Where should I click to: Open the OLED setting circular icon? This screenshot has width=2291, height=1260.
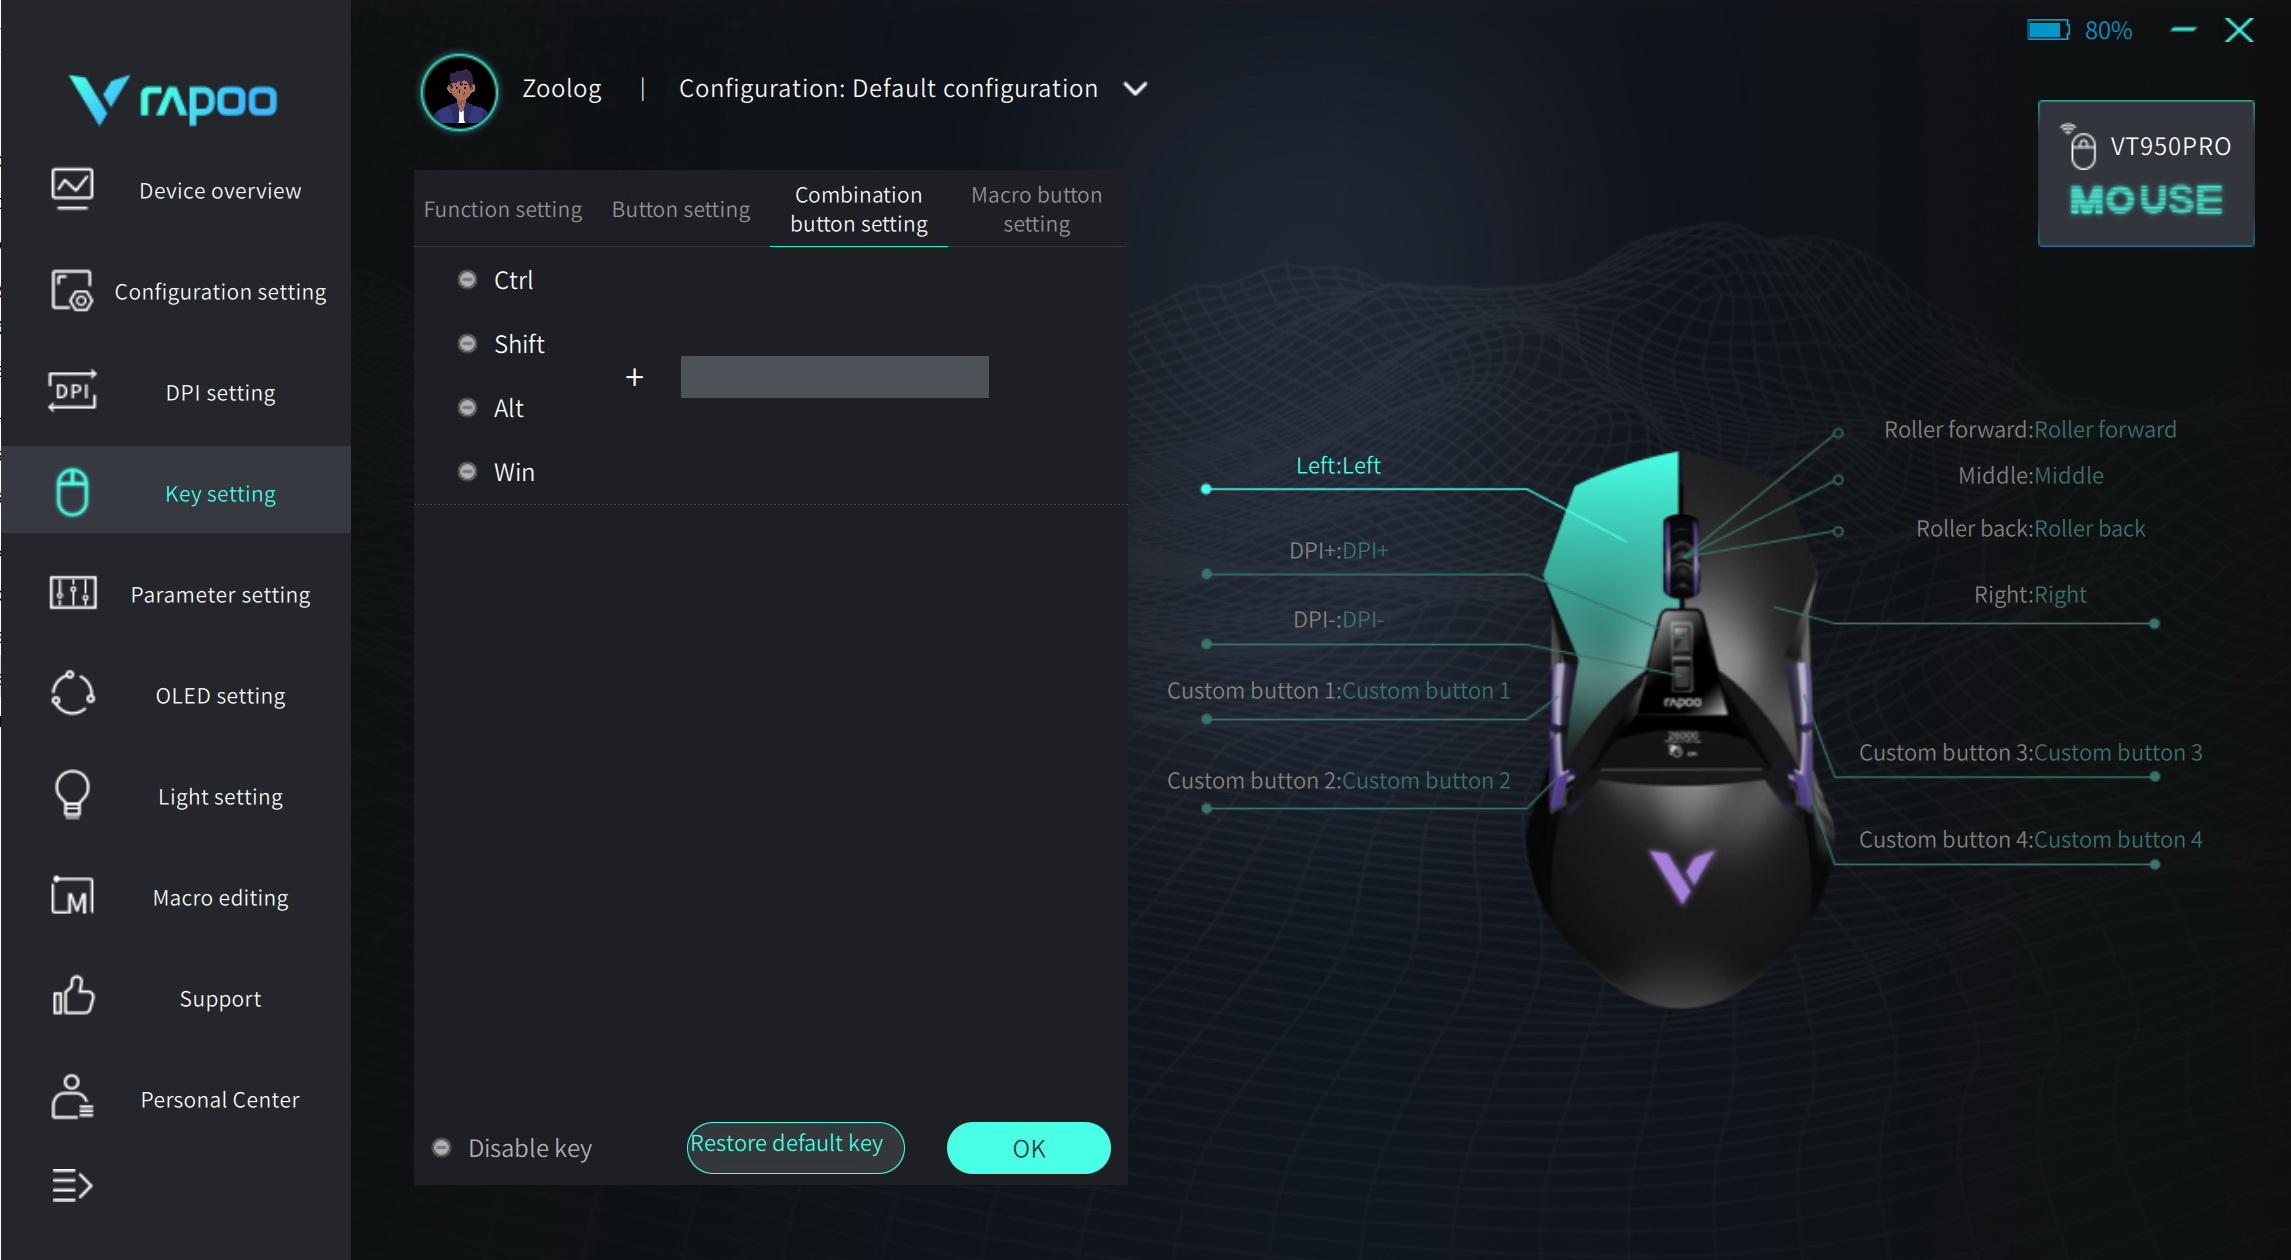[73, 693]
